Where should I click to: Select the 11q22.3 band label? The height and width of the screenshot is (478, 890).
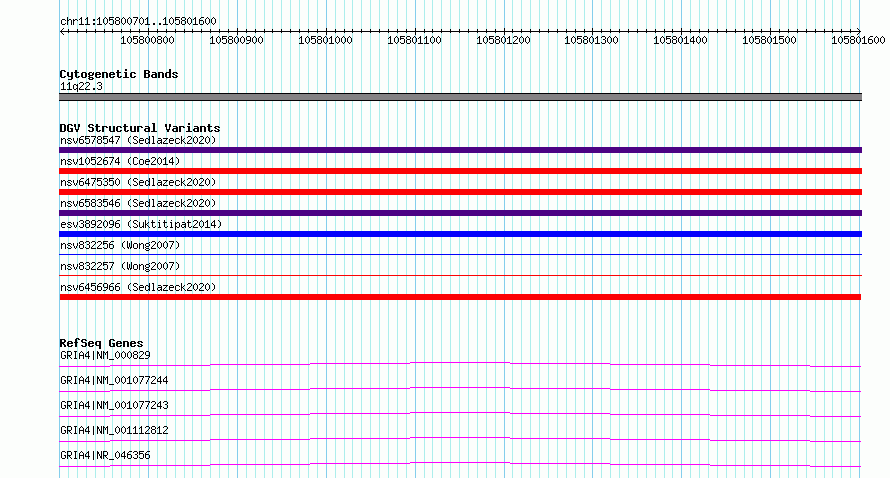coord(81,86)
